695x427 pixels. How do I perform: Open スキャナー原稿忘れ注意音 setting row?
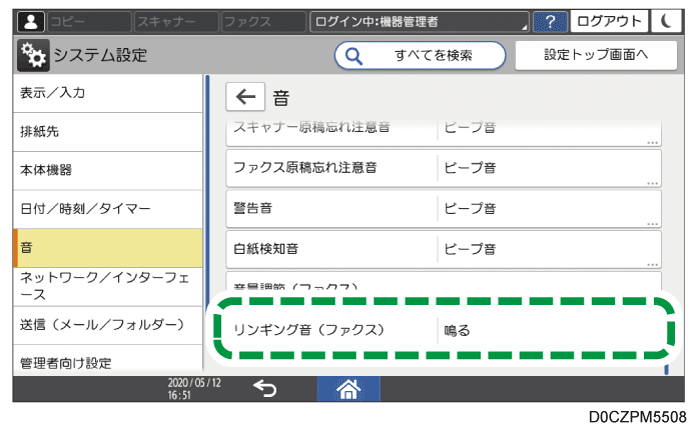click(x=444, y=132)
